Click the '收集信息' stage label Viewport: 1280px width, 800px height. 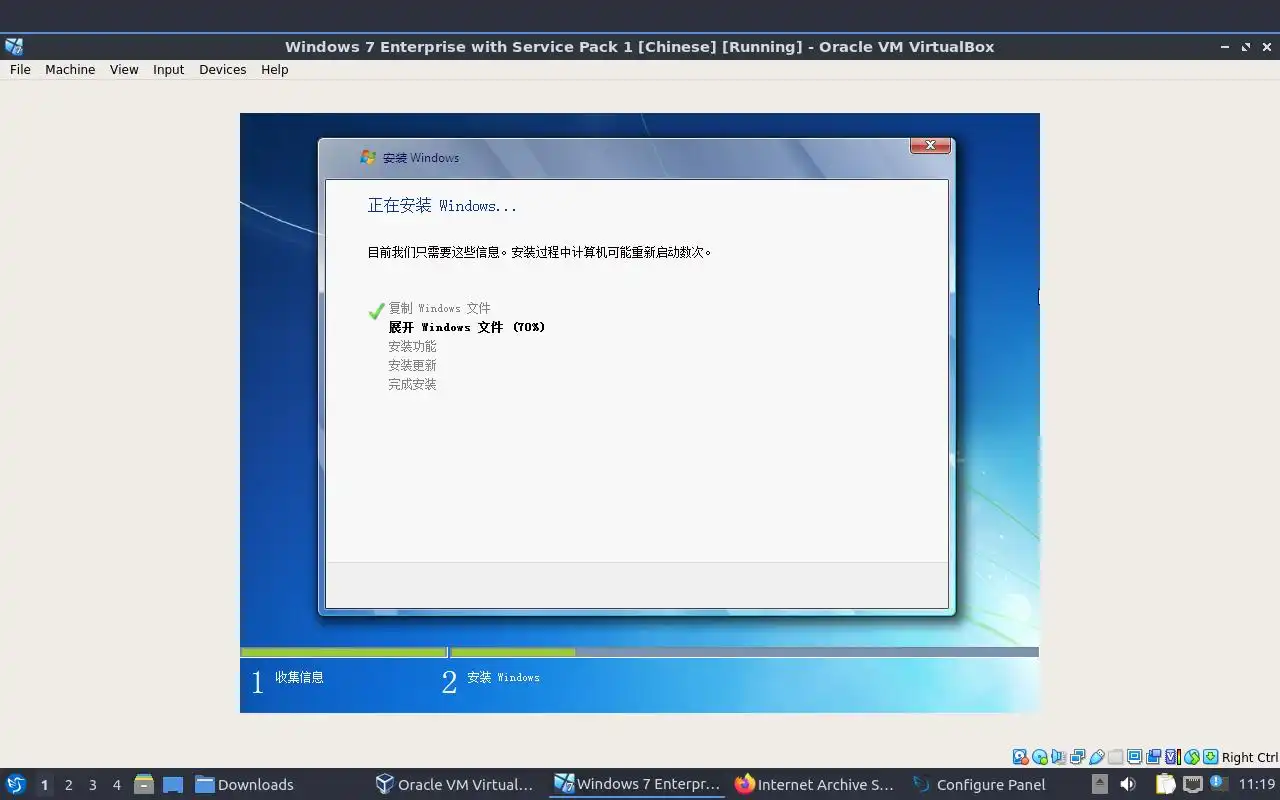pyautogui.click(x=299, y=677)
